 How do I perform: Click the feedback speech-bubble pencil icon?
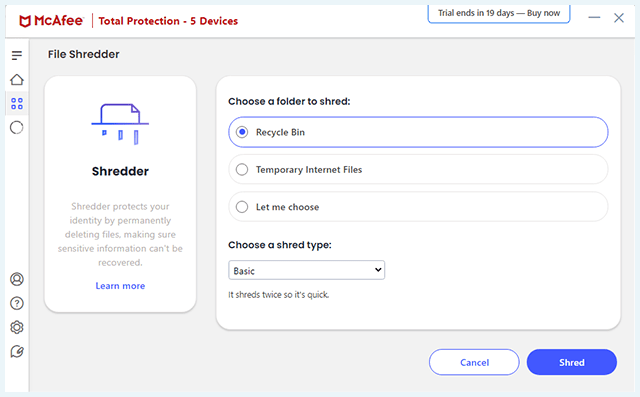(17, 351)
